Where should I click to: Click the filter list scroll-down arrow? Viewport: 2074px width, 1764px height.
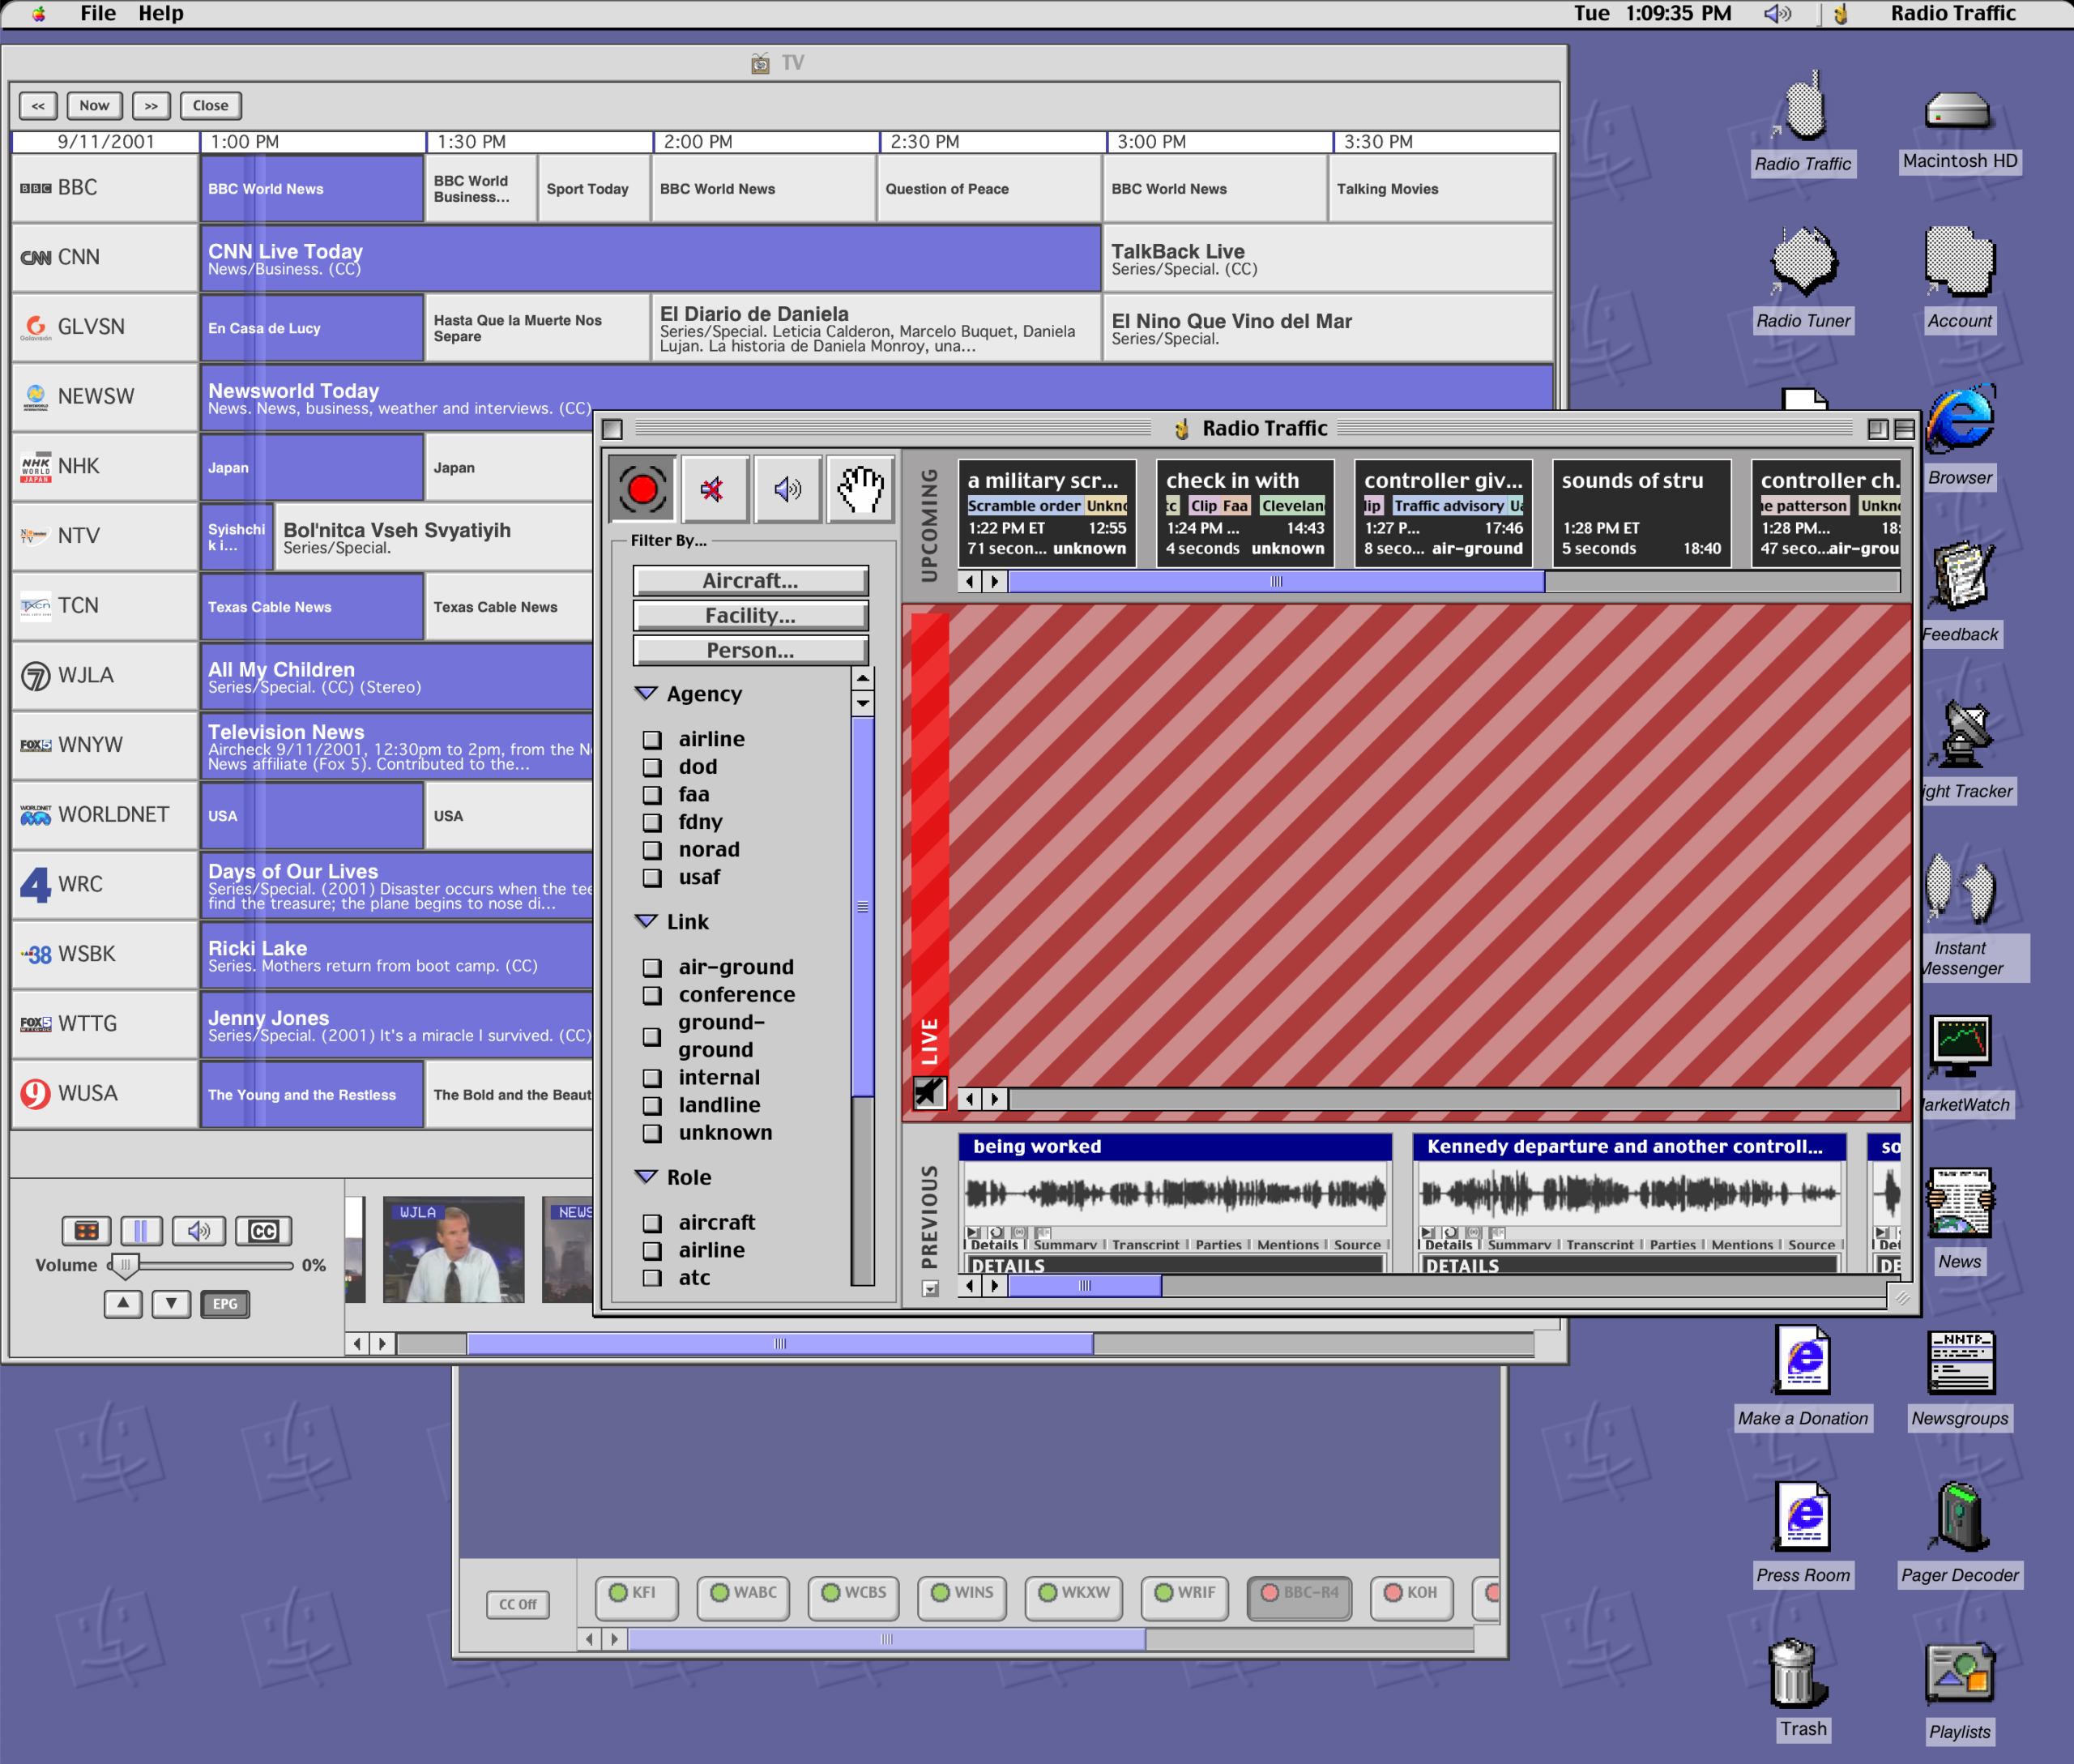coord(862,704)
